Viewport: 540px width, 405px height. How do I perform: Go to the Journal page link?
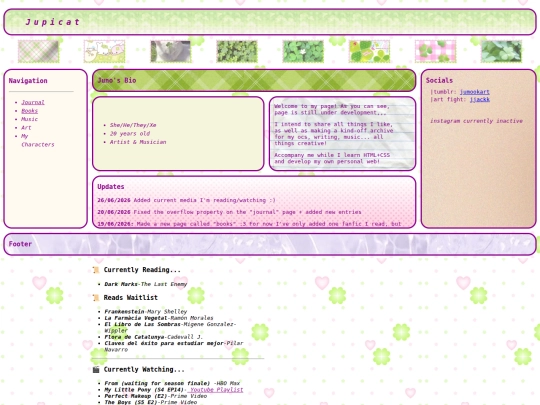pyautogui.click(x=33, y=102)
